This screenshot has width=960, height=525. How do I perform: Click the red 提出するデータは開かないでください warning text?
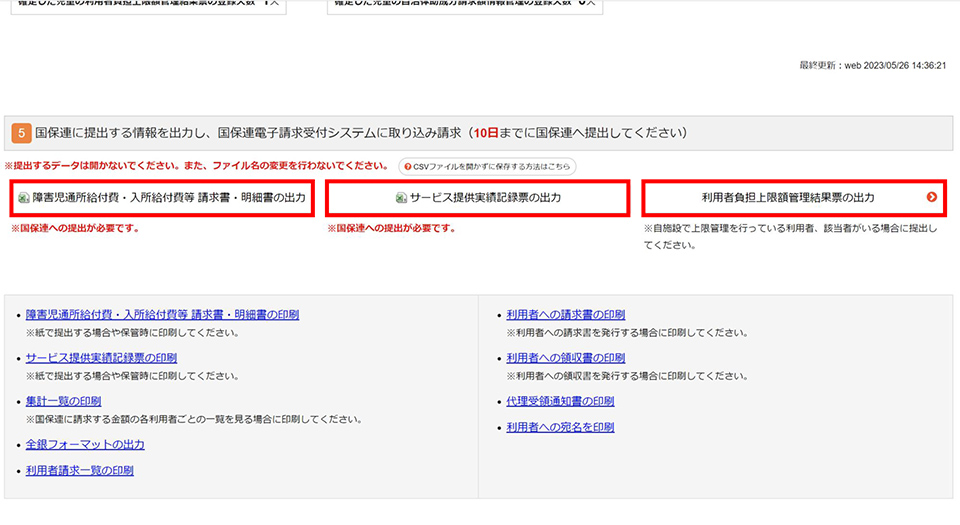197,166
